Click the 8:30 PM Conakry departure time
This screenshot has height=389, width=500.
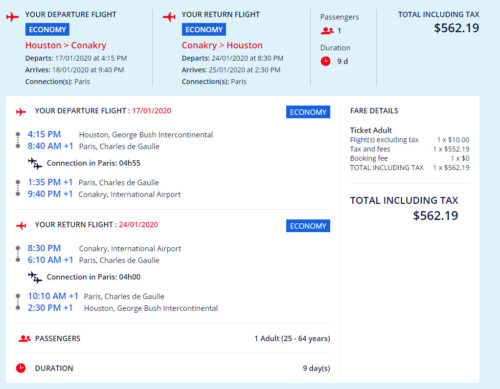(44, 248)
